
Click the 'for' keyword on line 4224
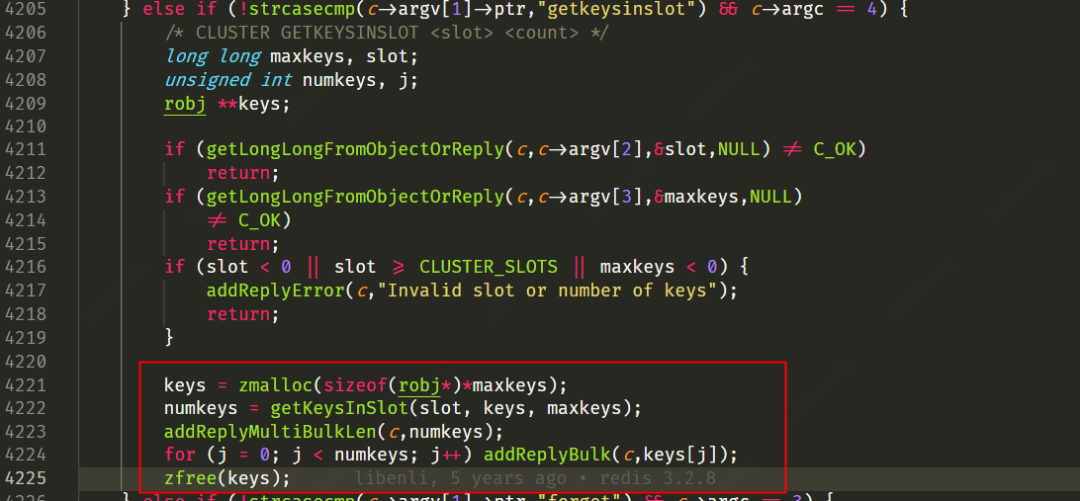[180, 455]
